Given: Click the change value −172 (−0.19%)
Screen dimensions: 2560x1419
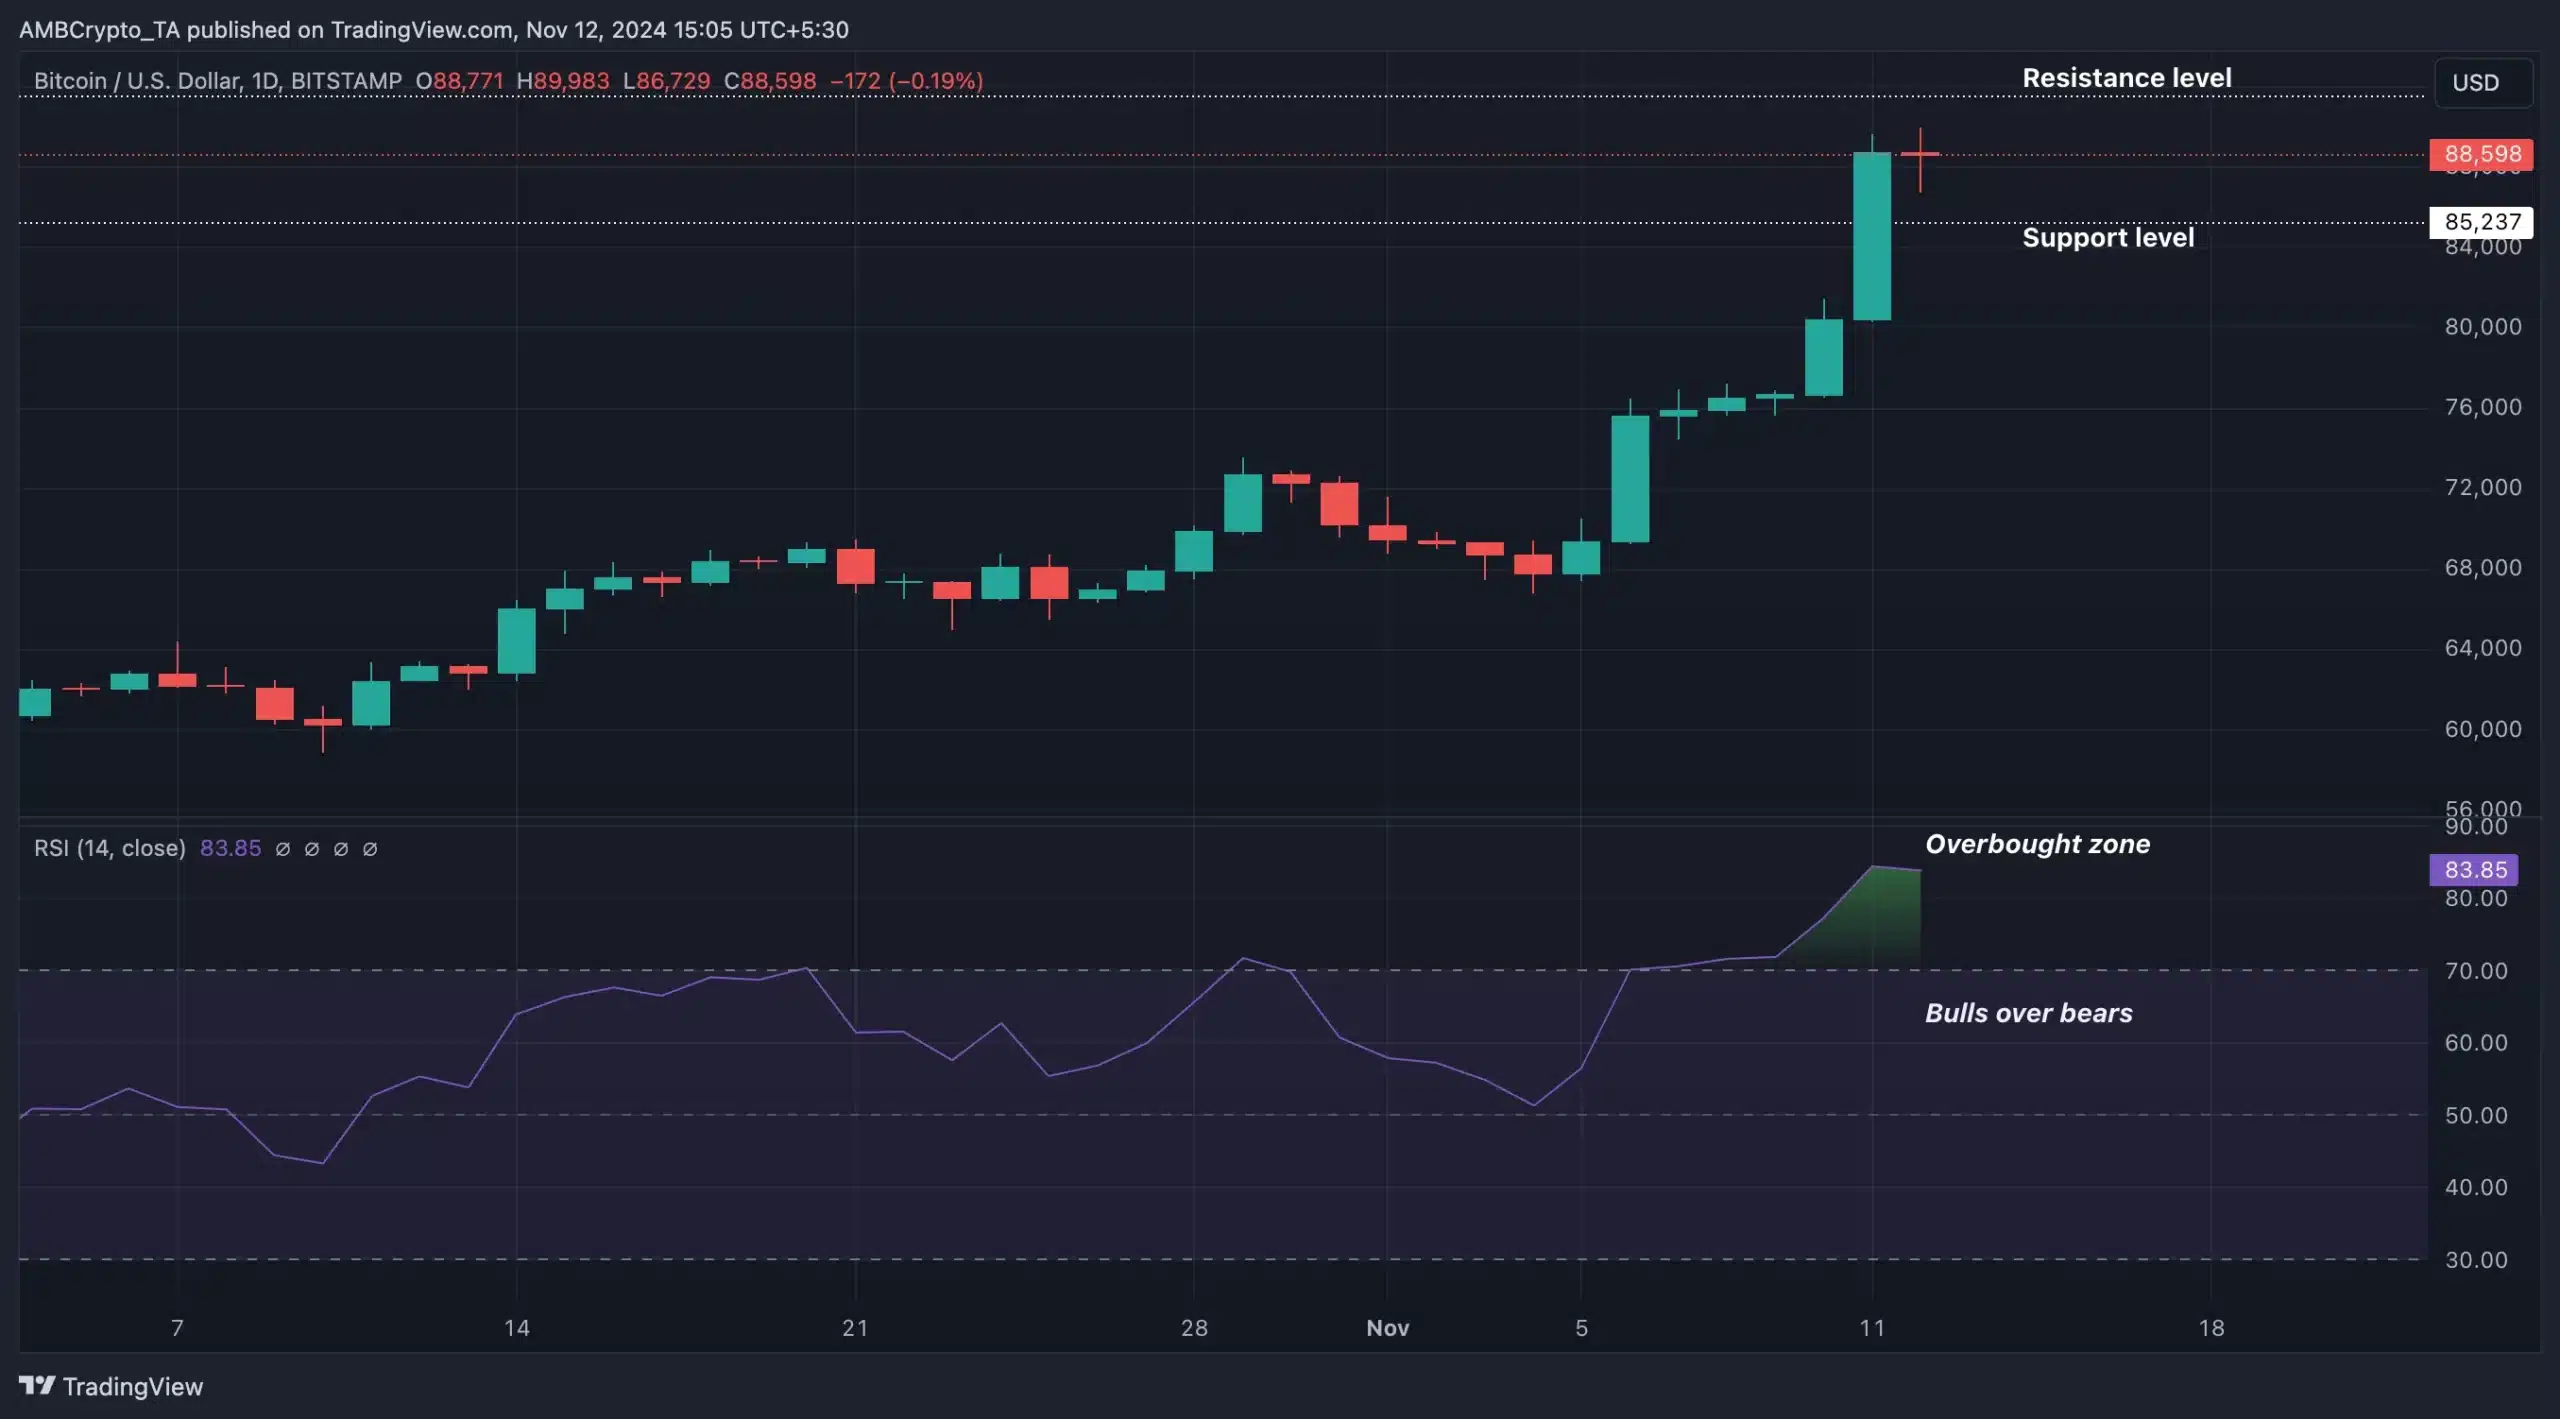Looking at the screenshot, I should 906,81.
